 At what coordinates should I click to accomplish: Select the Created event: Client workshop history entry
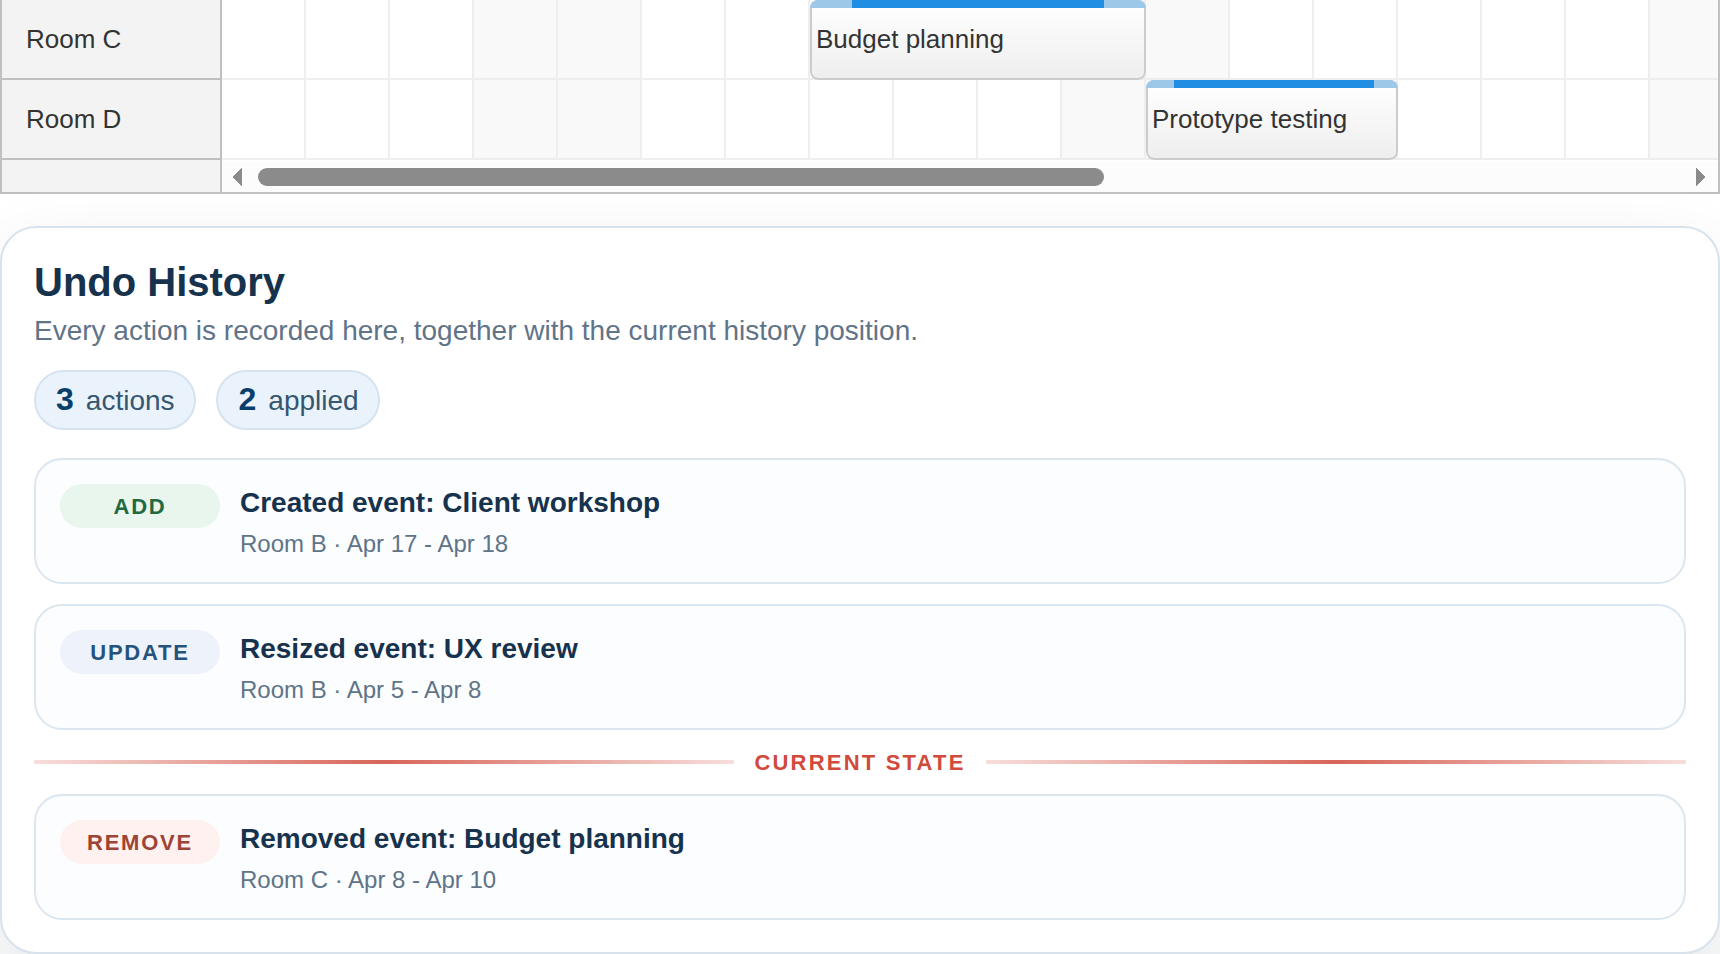pos(858,521)
